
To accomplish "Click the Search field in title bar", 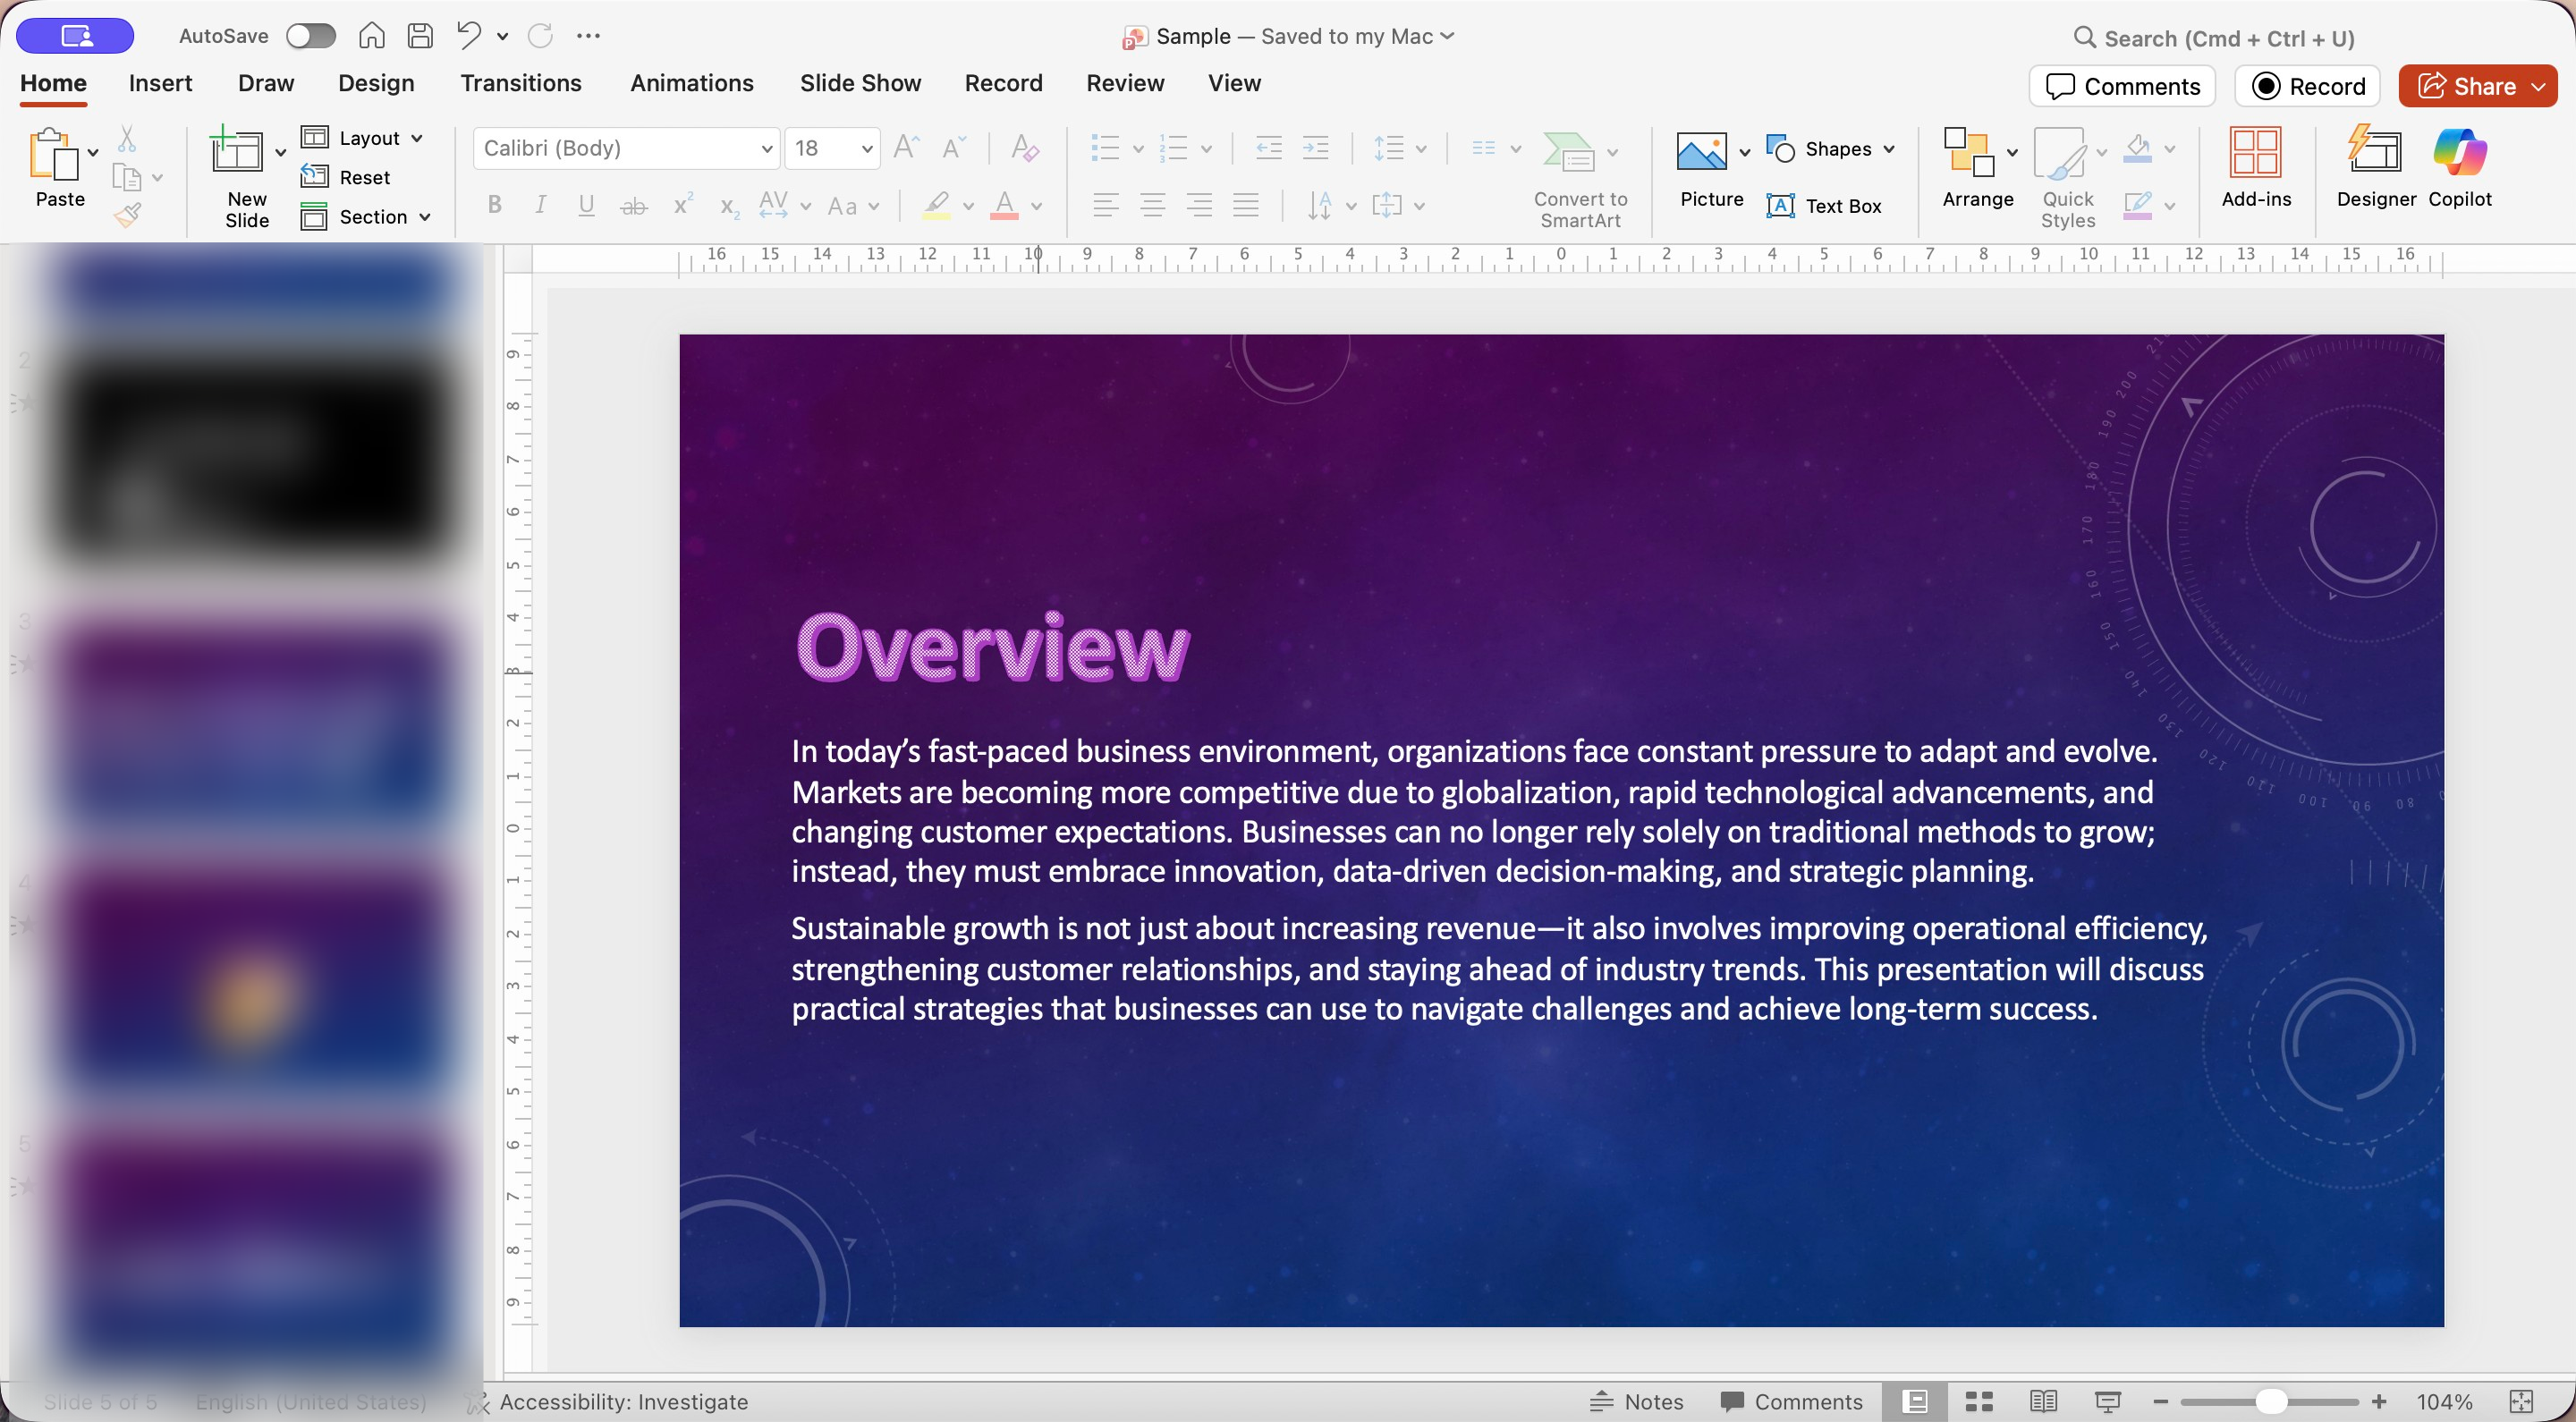I will 2228,38.
